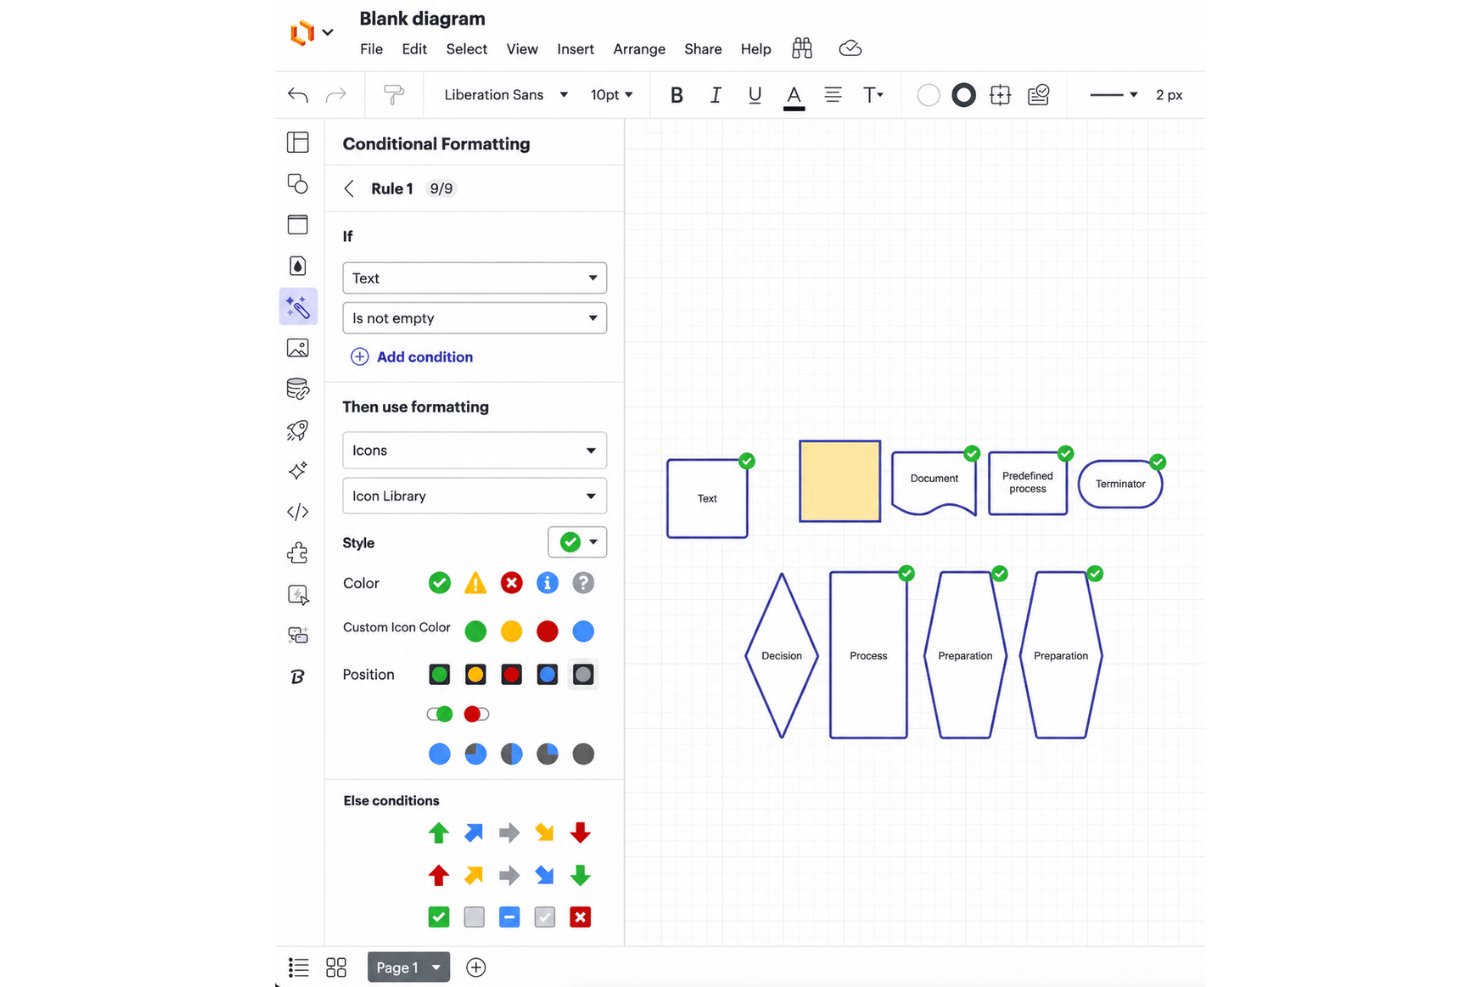The height and width of the screenshot is (987, 1480).
Task: Open the File menu
Action: point(372,49)
